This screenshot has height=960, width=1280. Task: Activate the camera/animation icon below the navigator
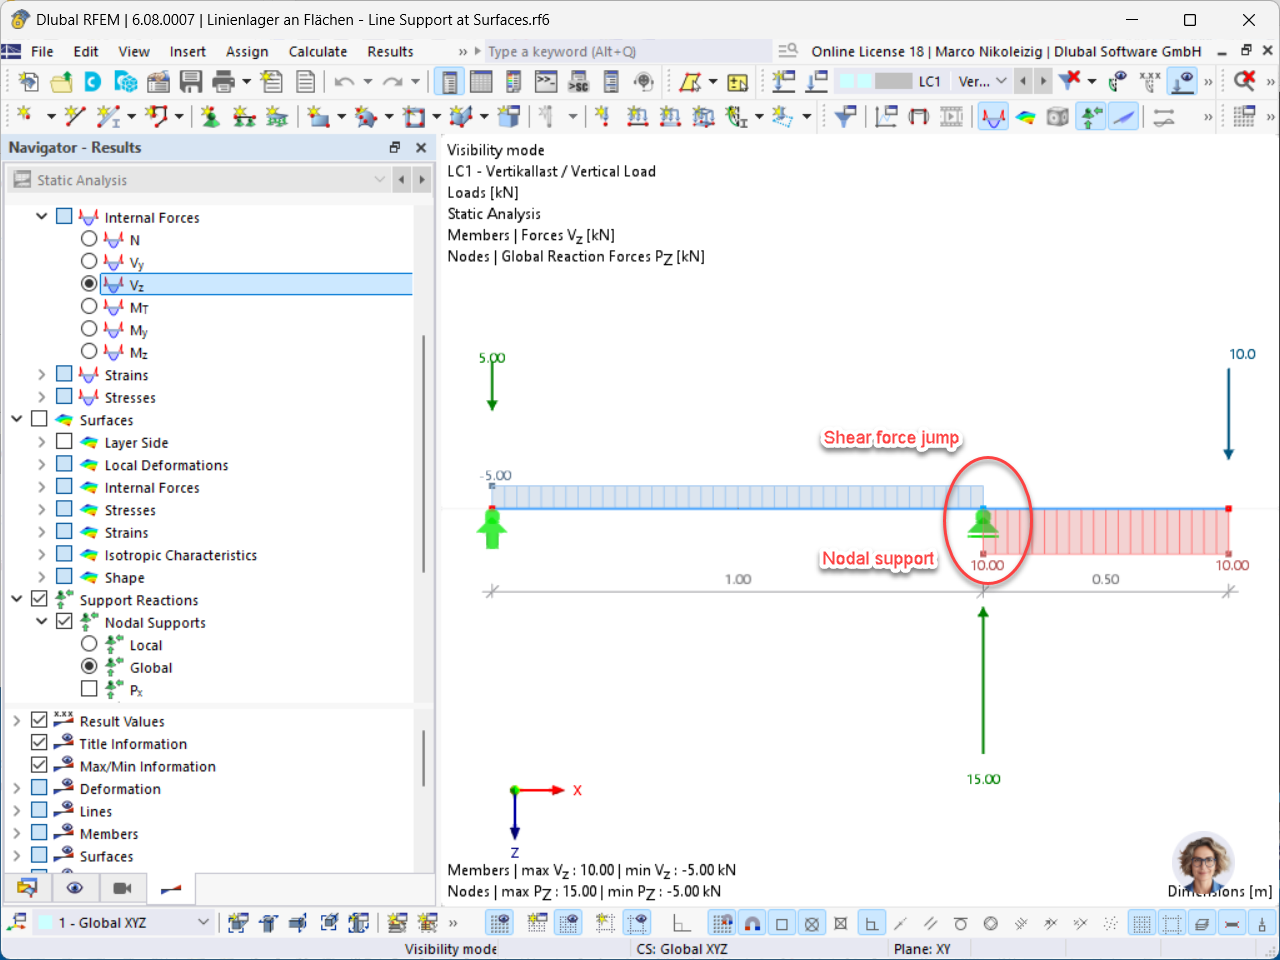pos(123,889)
